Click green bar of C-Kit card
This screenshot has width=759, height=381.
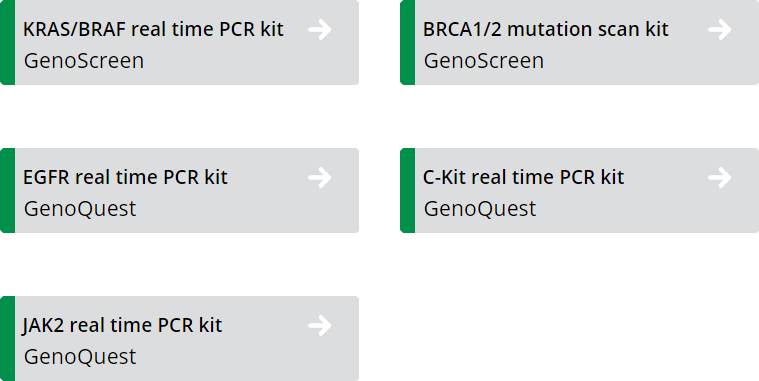point(408,190)
